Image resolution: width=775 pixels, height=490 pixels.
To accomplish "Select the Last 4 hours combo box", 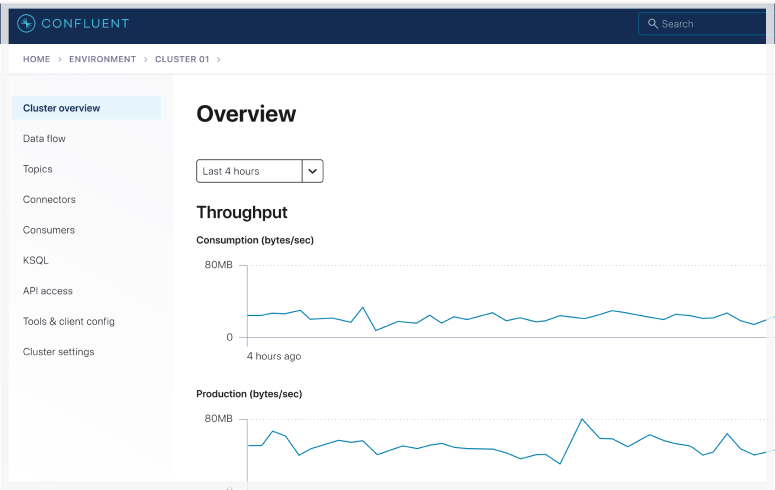I will [249, 171].
